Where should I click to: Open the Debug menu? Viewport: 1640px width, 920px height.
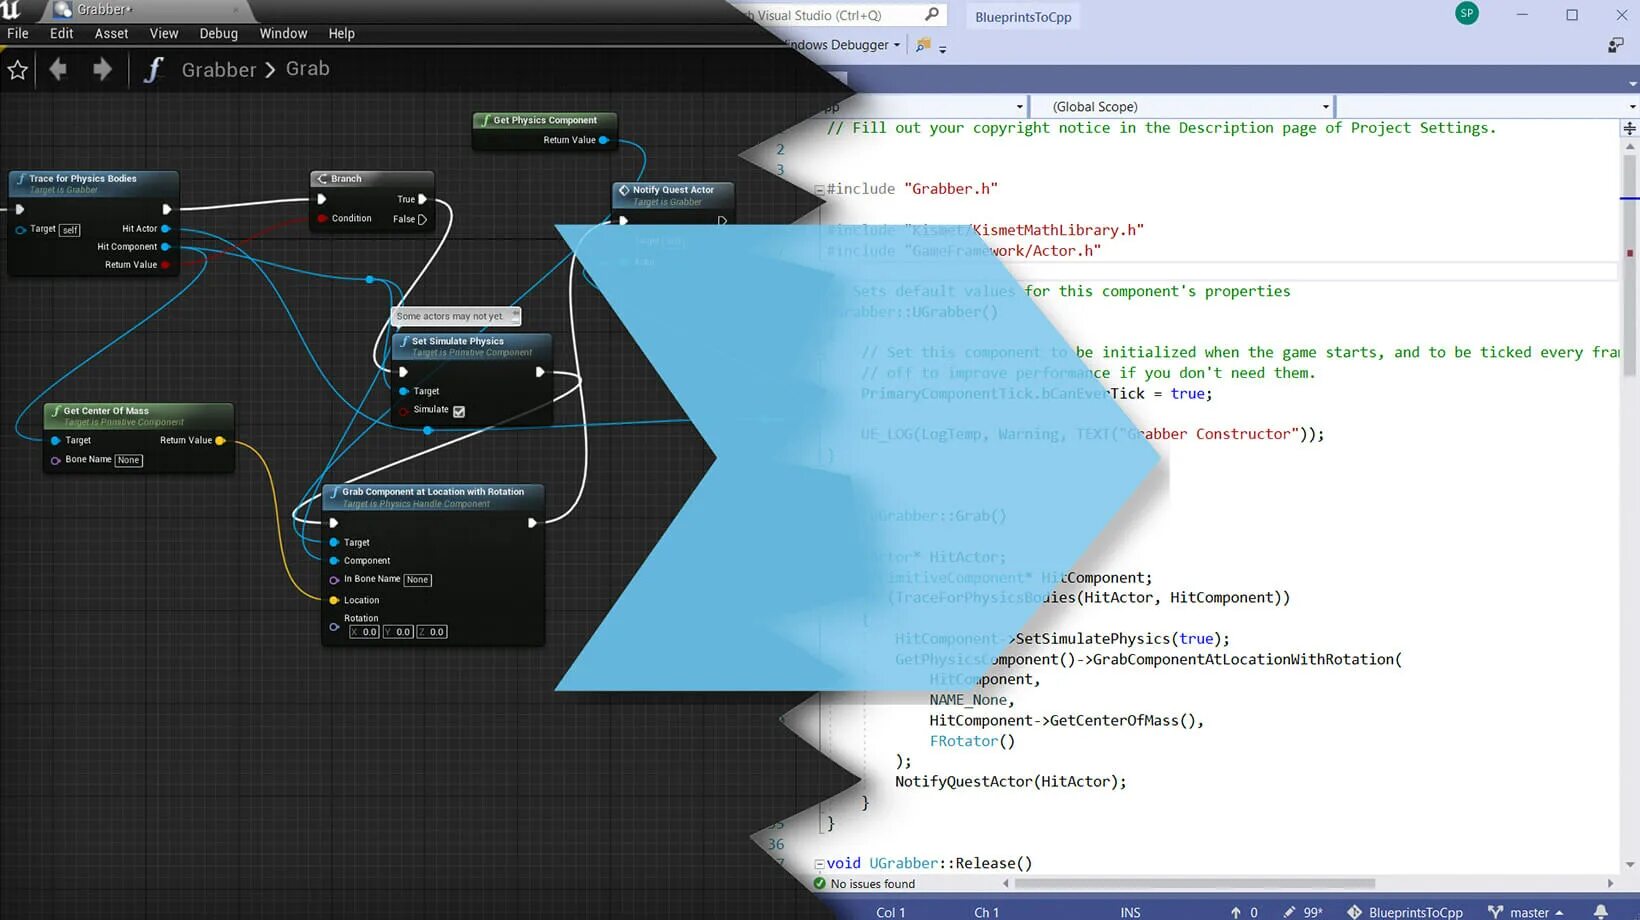pos(218,33)
